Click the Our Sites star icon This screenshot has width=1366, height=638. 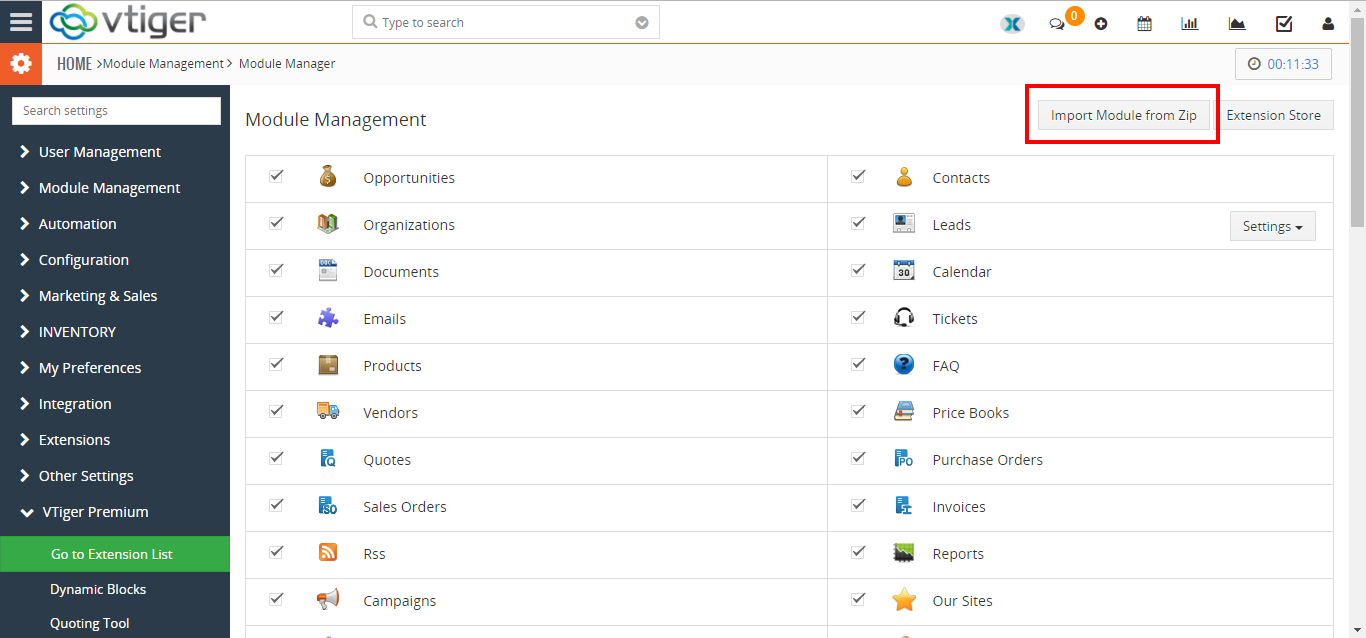click(904, 600)
